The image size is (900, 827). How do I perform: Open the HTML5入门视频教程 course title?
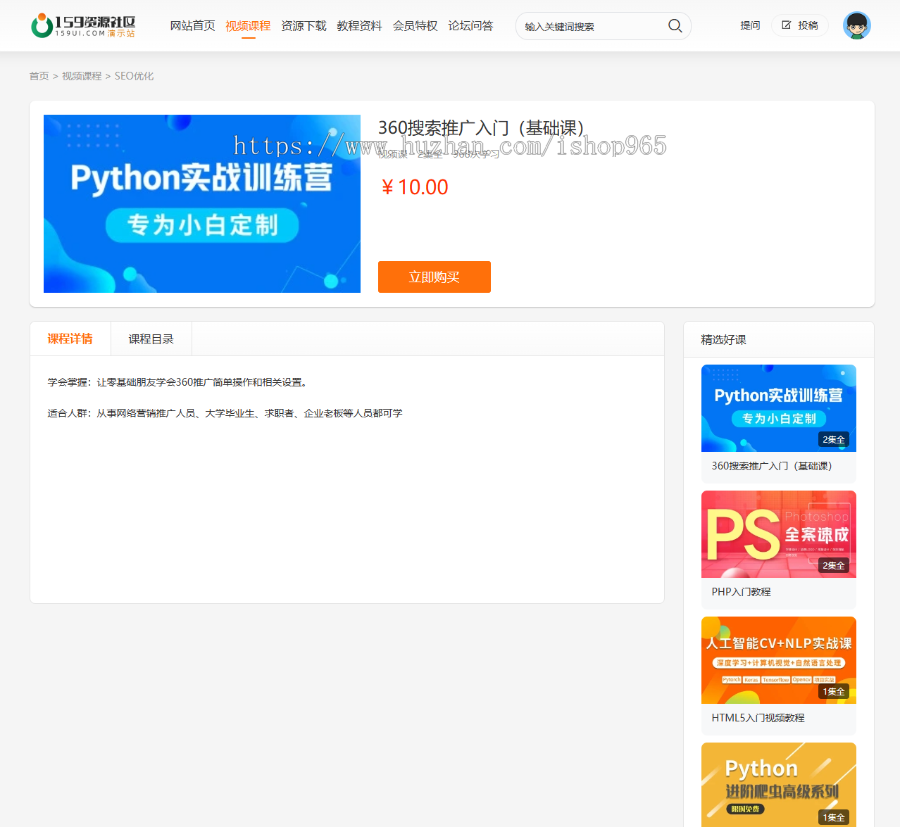point(758,717)
